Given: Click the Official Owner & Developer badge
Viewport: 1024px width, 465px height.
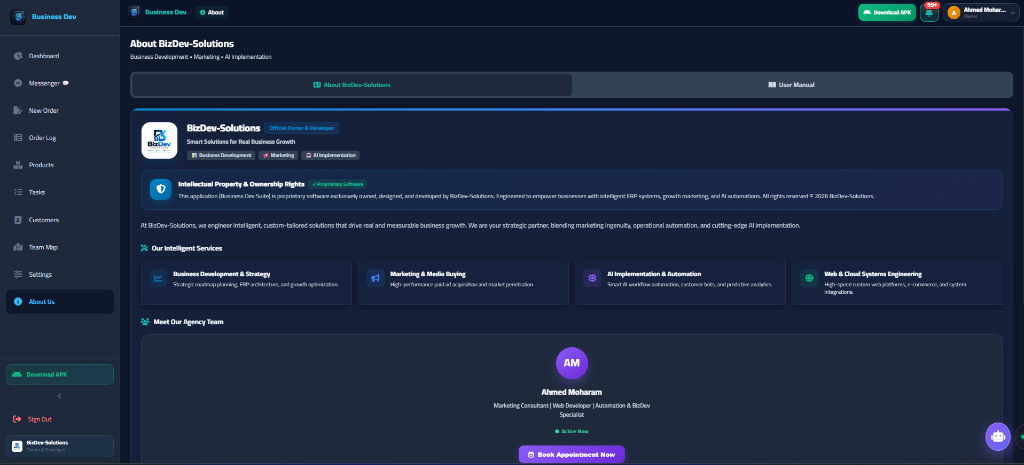Looking at the screenshot, I should tap(302, 128).
